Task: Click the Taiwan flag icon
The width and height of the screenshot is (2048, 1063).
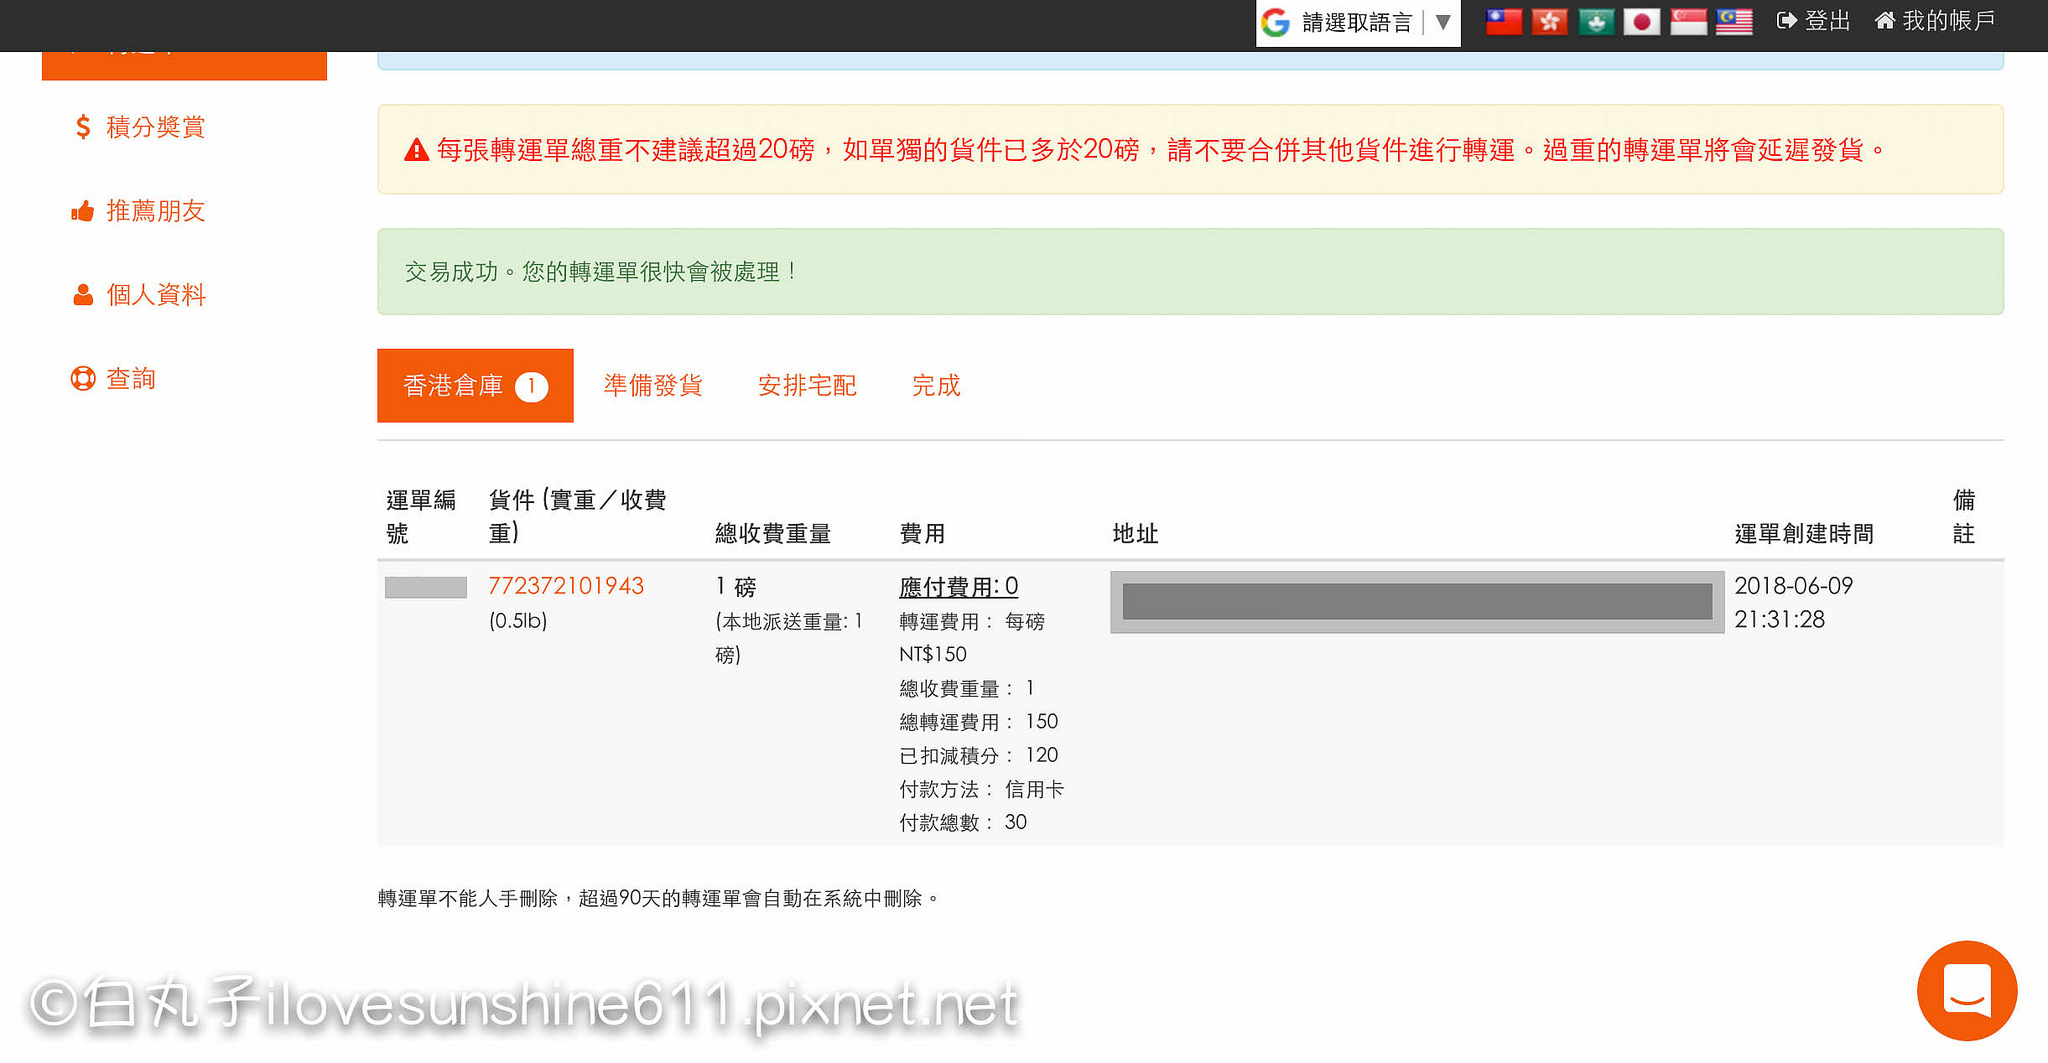Action: tap(1503, 22)
